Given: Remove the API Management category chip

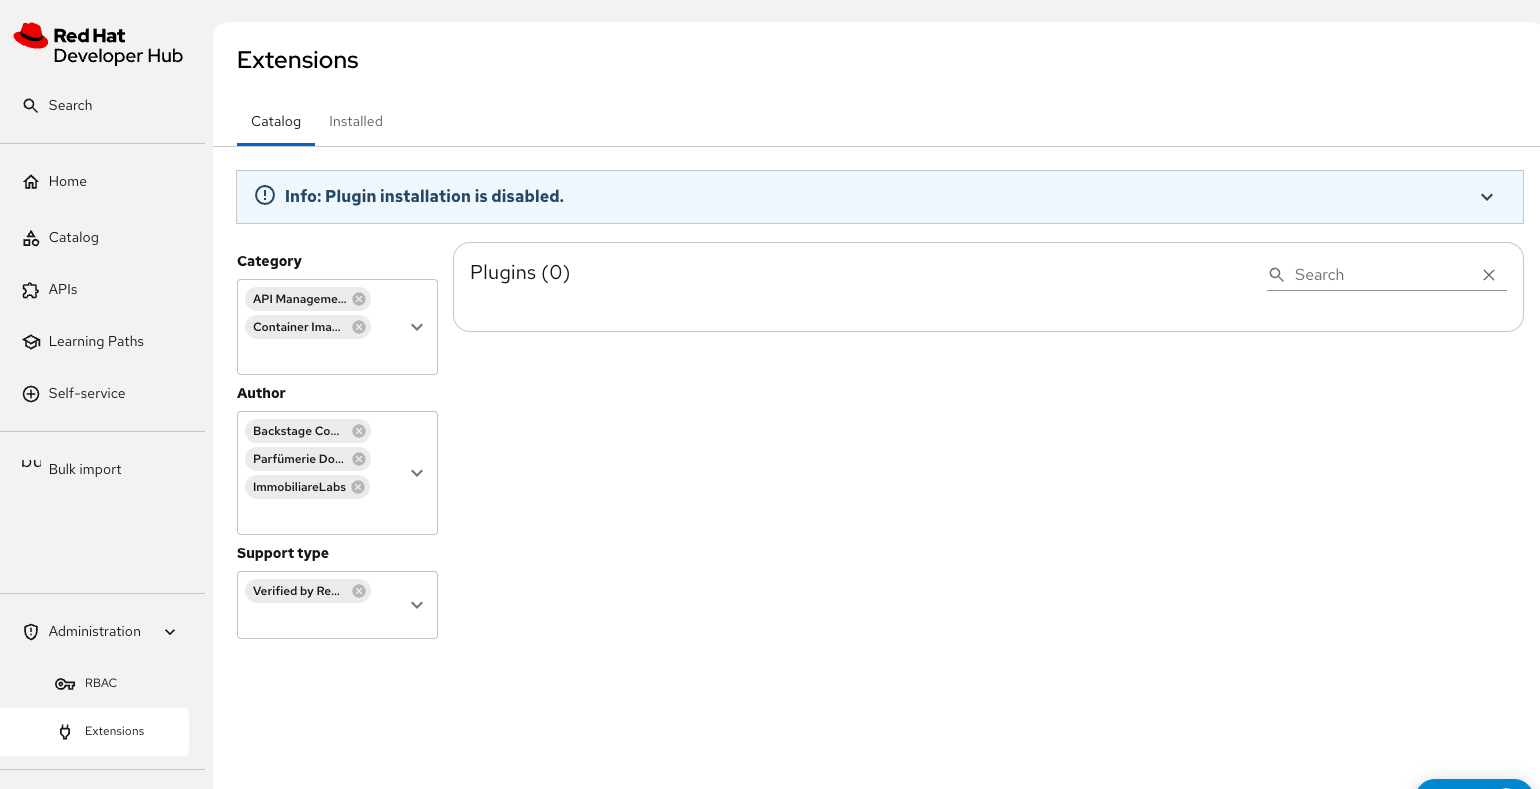Looking at the screenshot, I should 359,299.
